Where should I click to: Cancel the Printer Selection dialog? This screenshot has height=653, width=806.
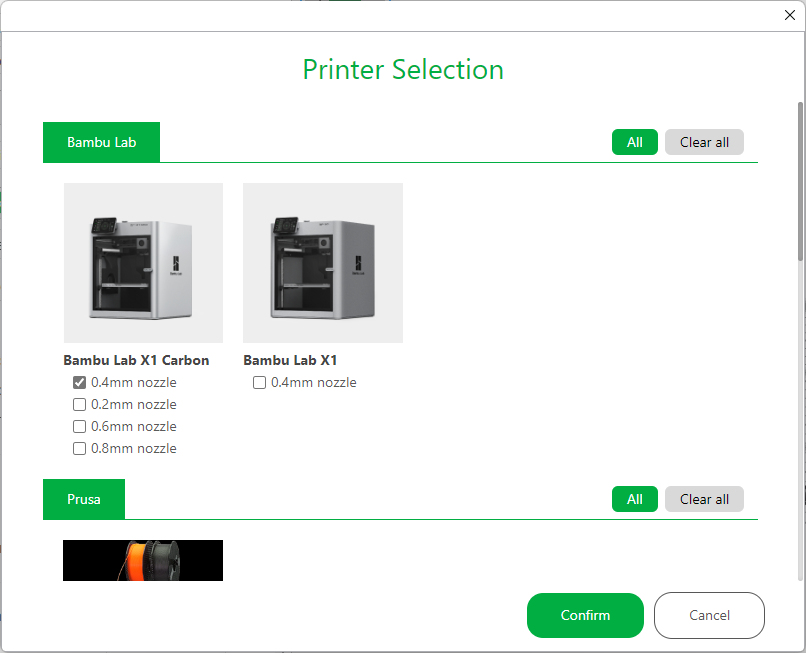[x=709, y=615]
